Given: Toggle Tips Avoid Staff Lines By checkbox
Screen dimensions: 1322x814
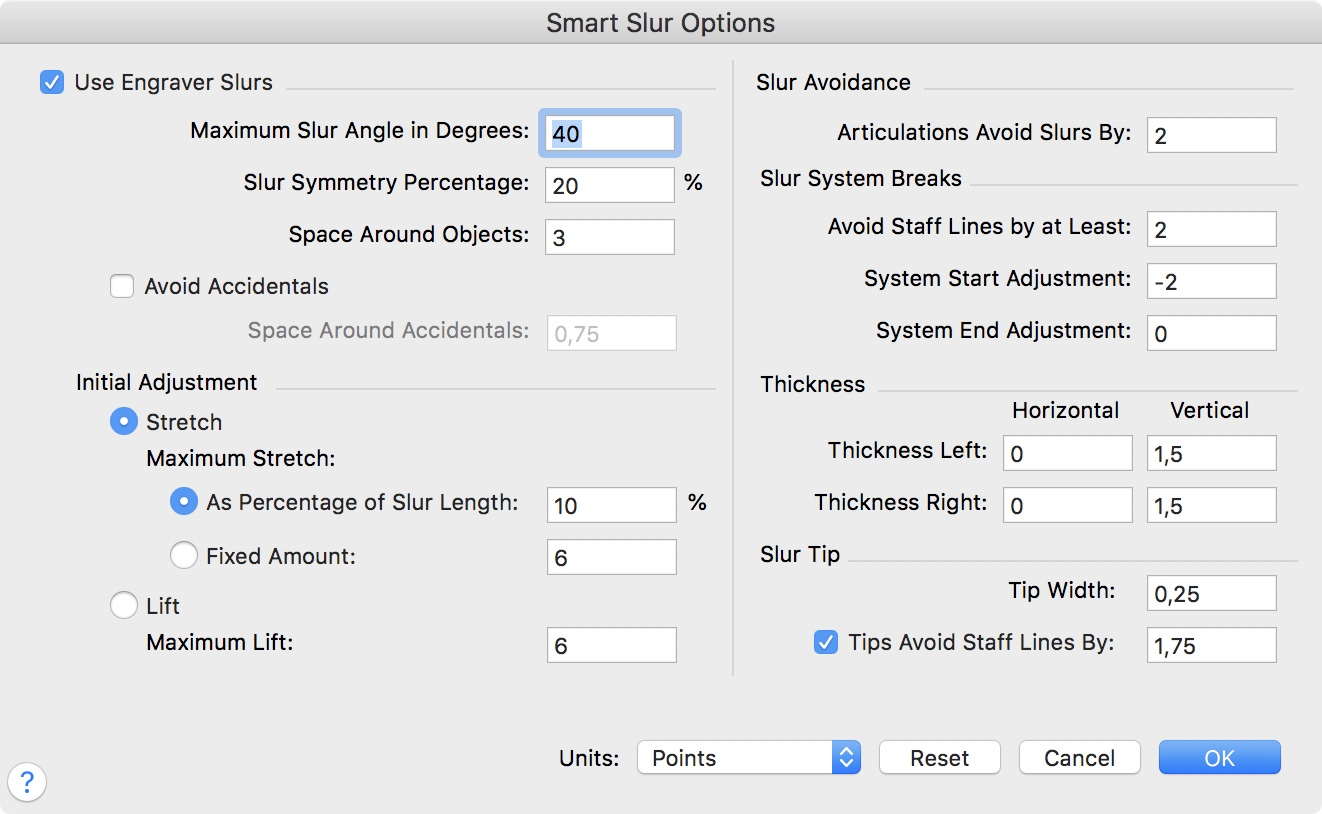Looking at the screenshot, I should (826, 643).
